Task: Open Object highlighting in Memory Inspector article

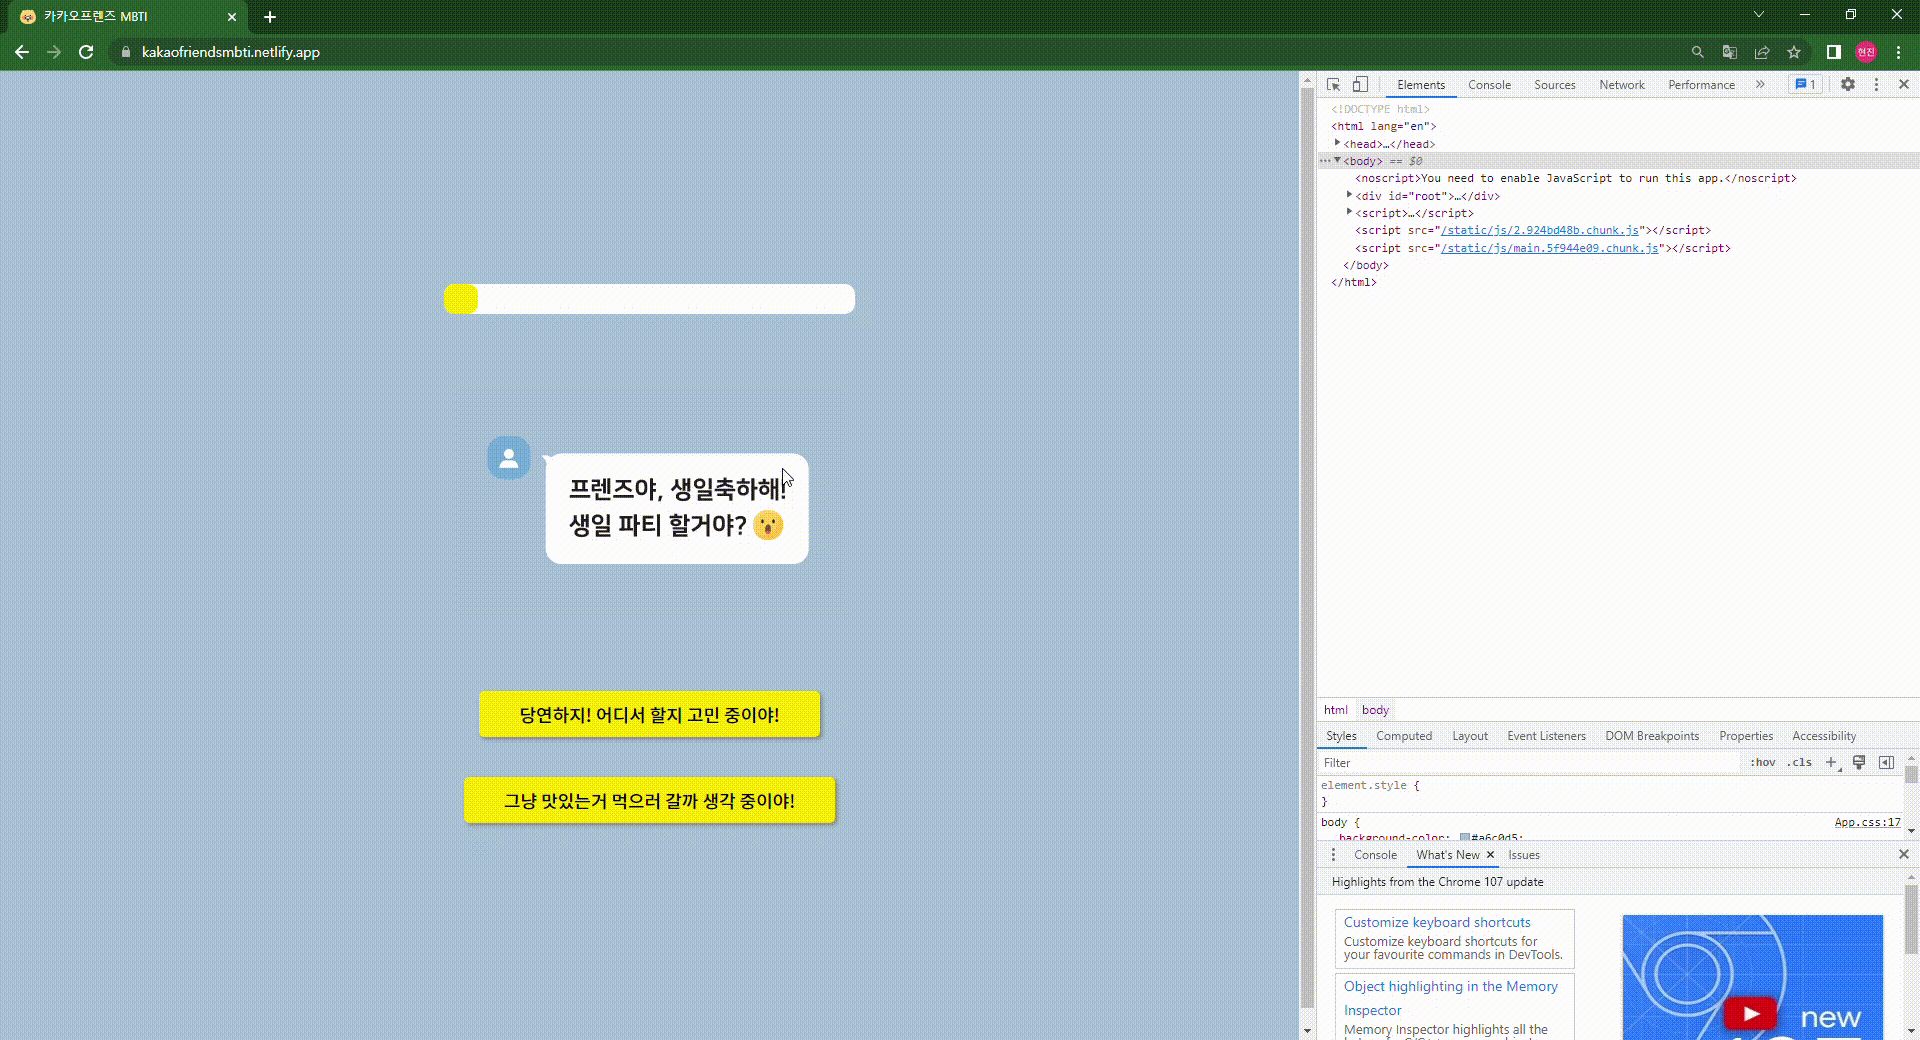Action: 1450,998
